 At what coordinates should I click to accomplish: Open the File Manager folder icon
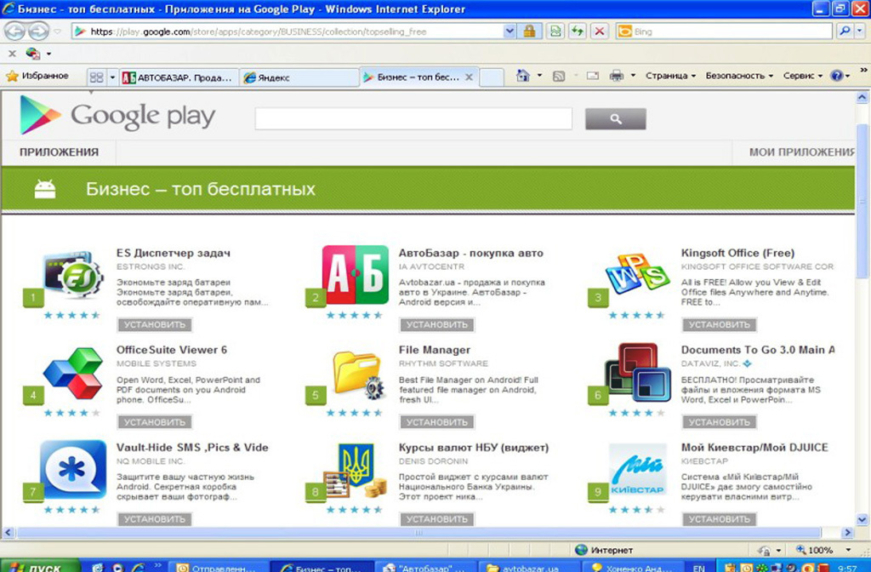(356, 374)
